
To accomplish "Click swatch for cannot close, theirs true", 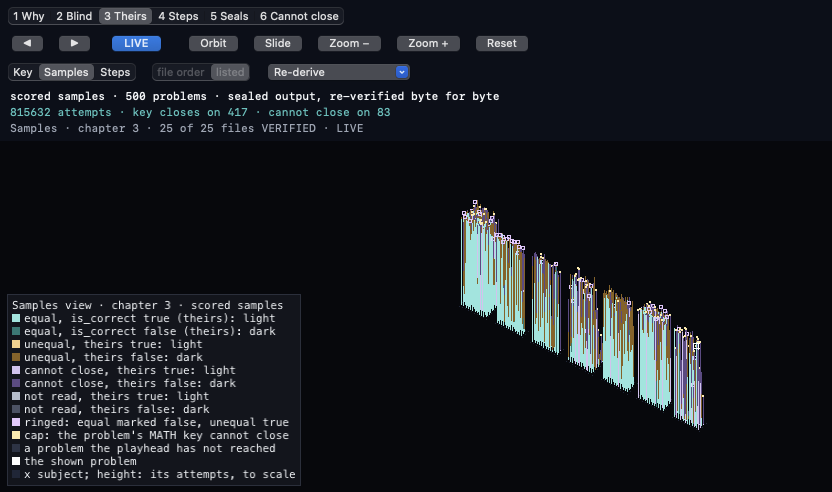I will coord(16,370).
